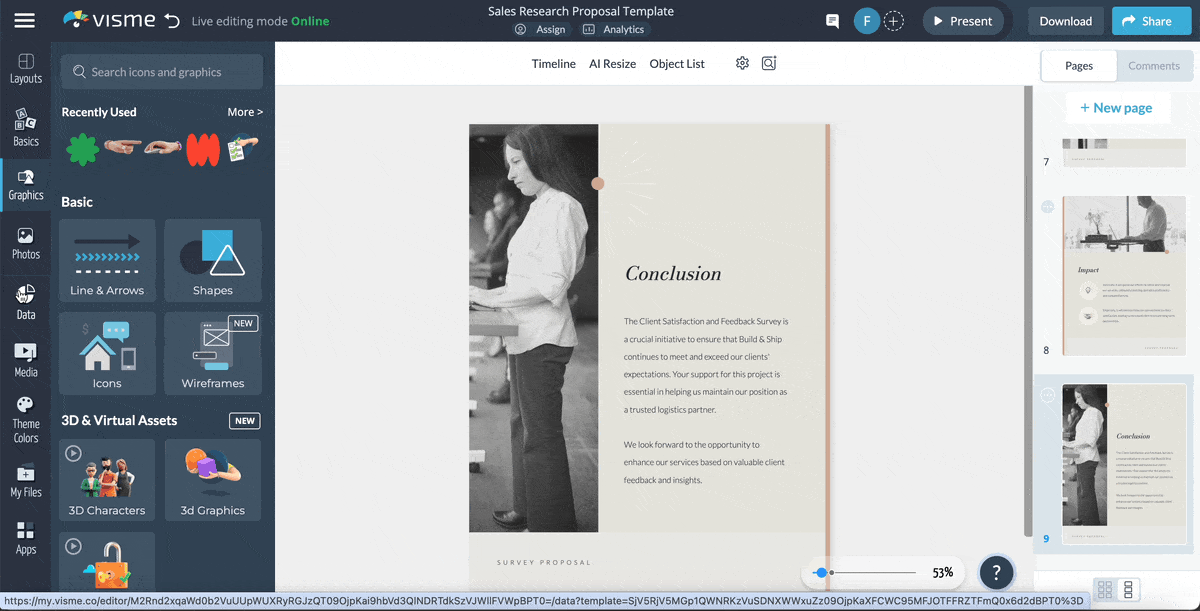Expand More recently used graphics
This screenshot has height=611, width=1200.
[245, 112]
